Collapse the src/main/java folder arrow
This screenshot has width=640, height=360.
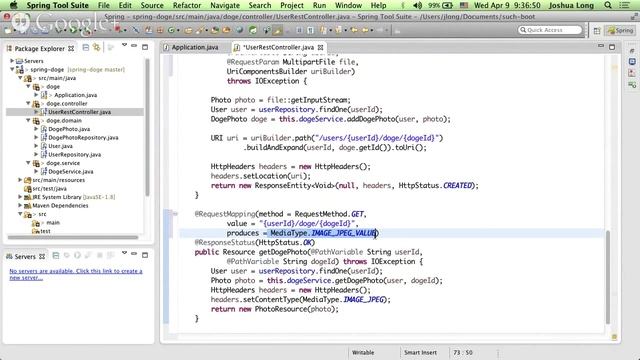(20, 78)
